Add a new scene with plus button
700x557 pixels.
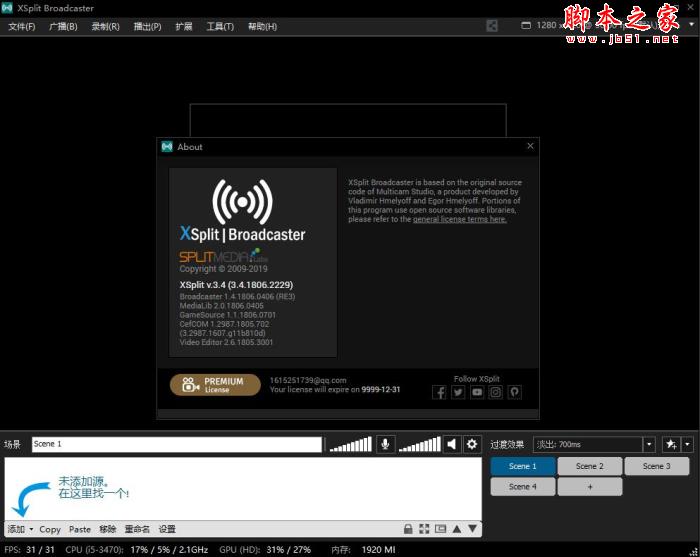coord(590,486)
